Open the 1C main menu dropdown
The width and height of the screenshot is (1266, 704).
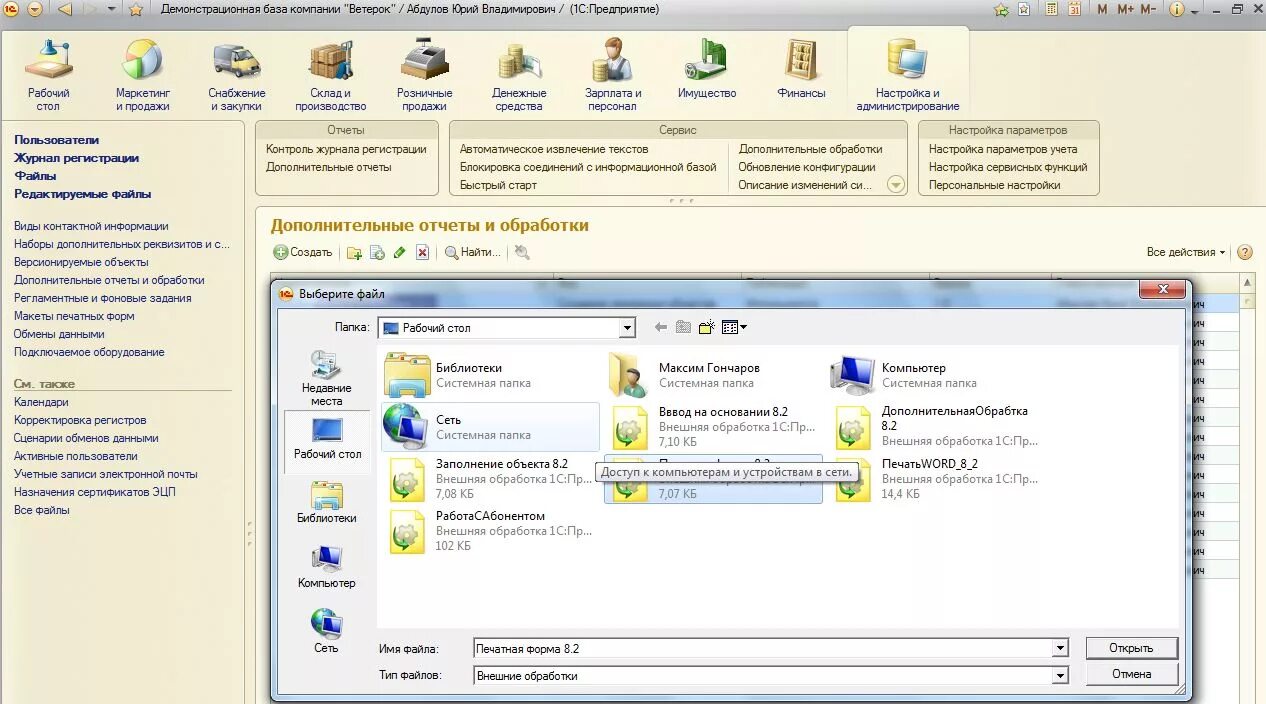[35, 10]
